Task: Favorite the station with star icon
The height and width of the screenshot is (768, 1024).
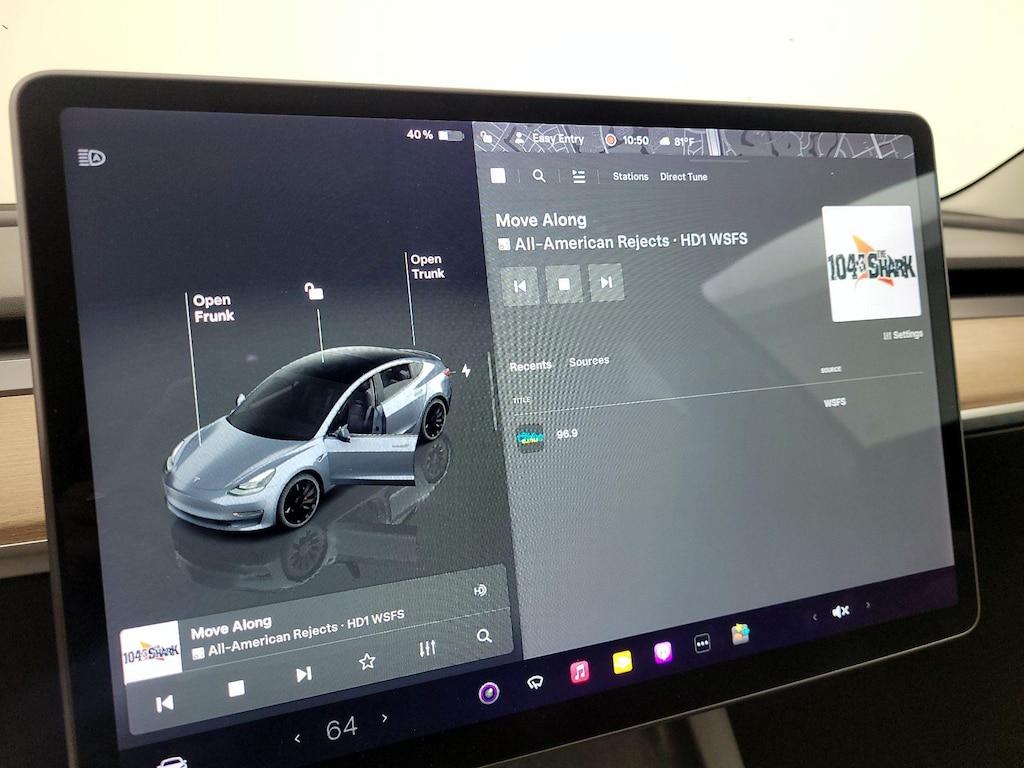Action: [x=367, y=661]
